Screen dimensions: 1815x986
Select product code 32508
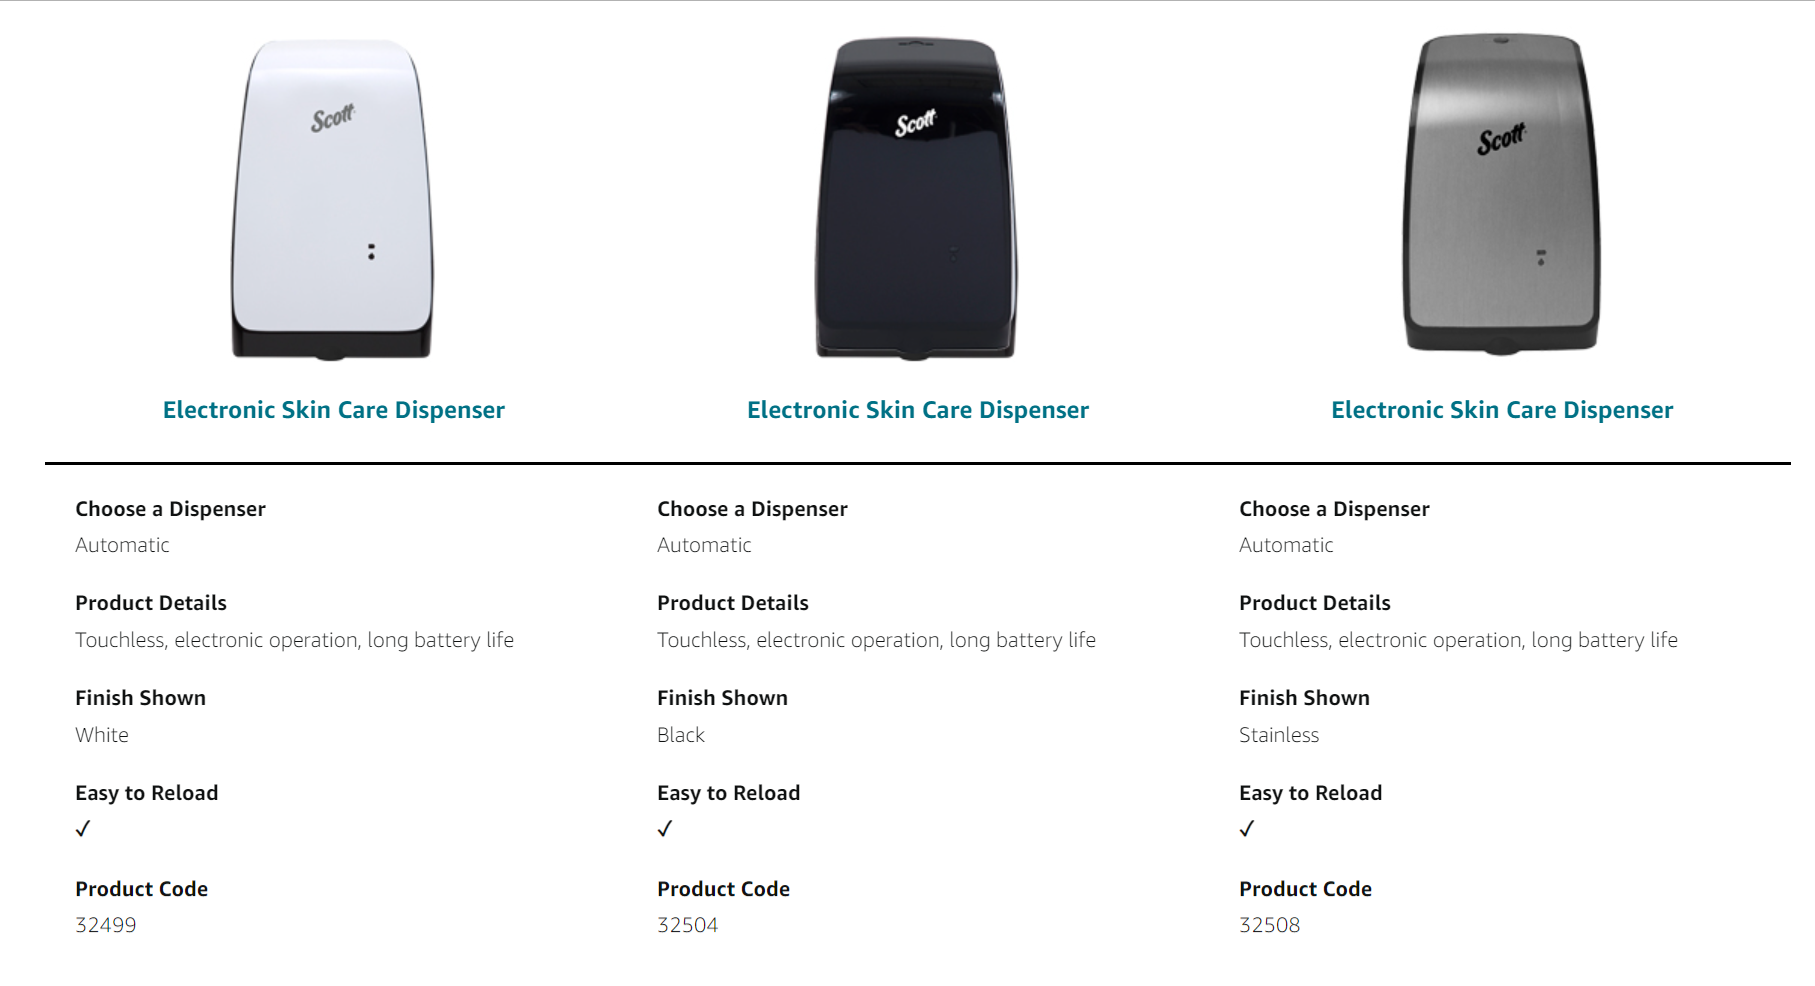pyautogui.click(x=1270, y=925)
